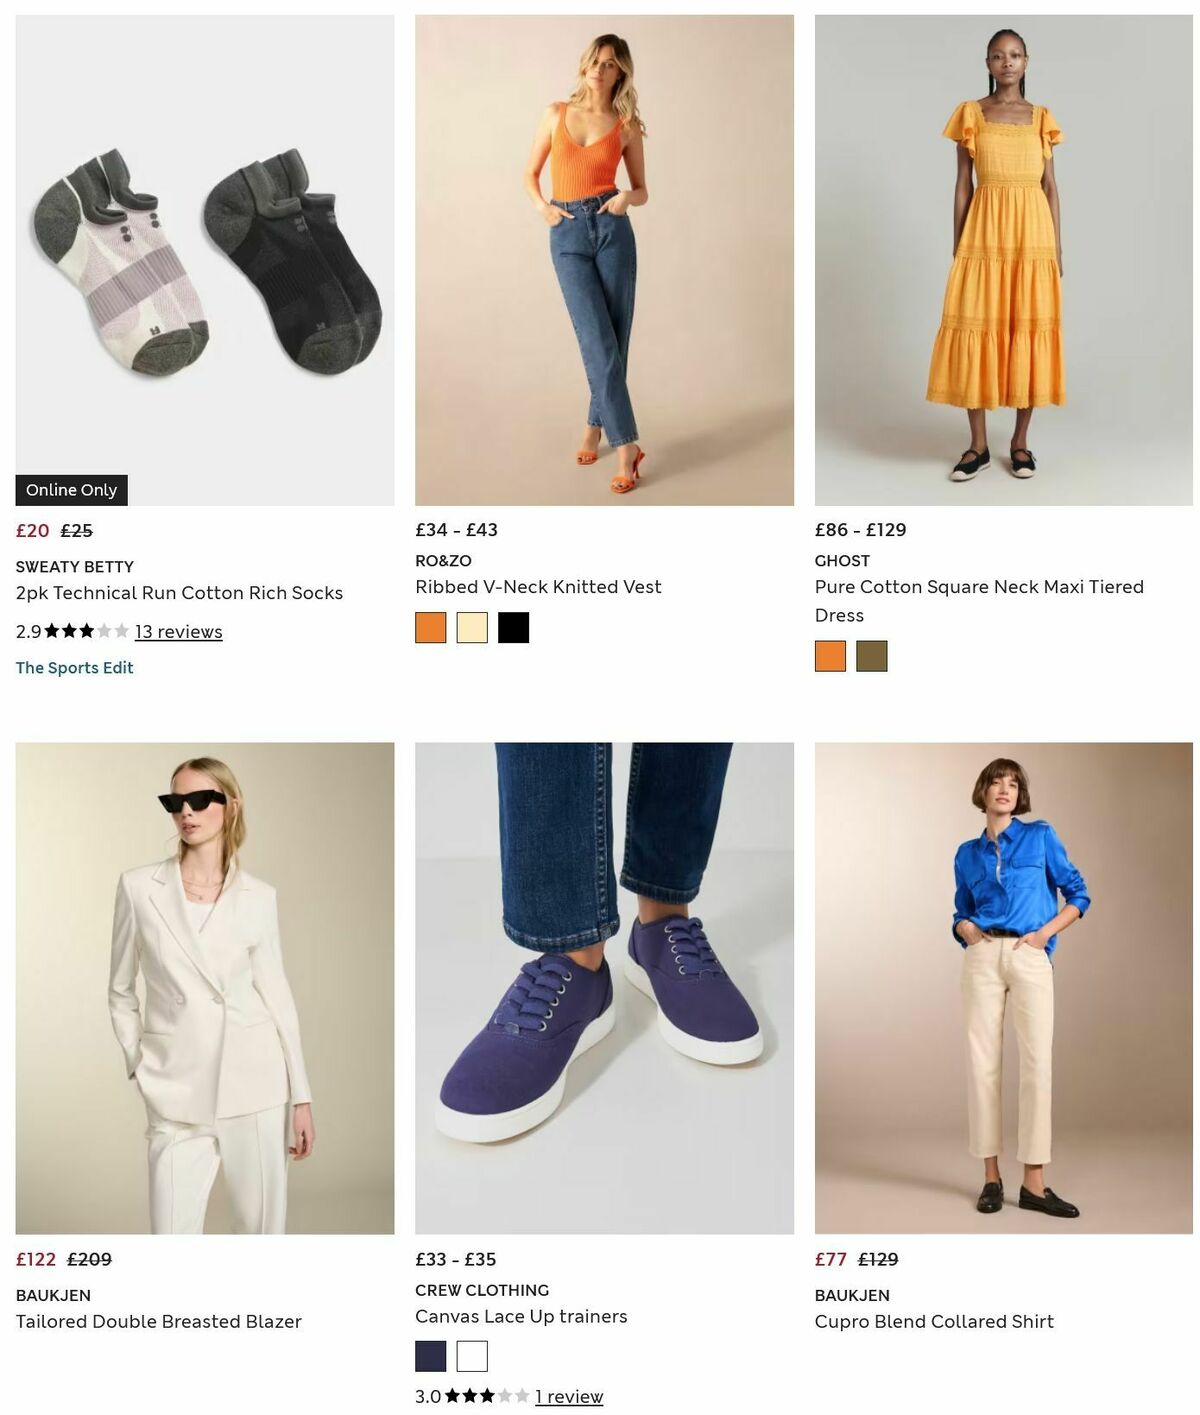Open the Tailored Double Breasted Blazer listing
The image size is (1200, 1415).
pos(158,1321)
